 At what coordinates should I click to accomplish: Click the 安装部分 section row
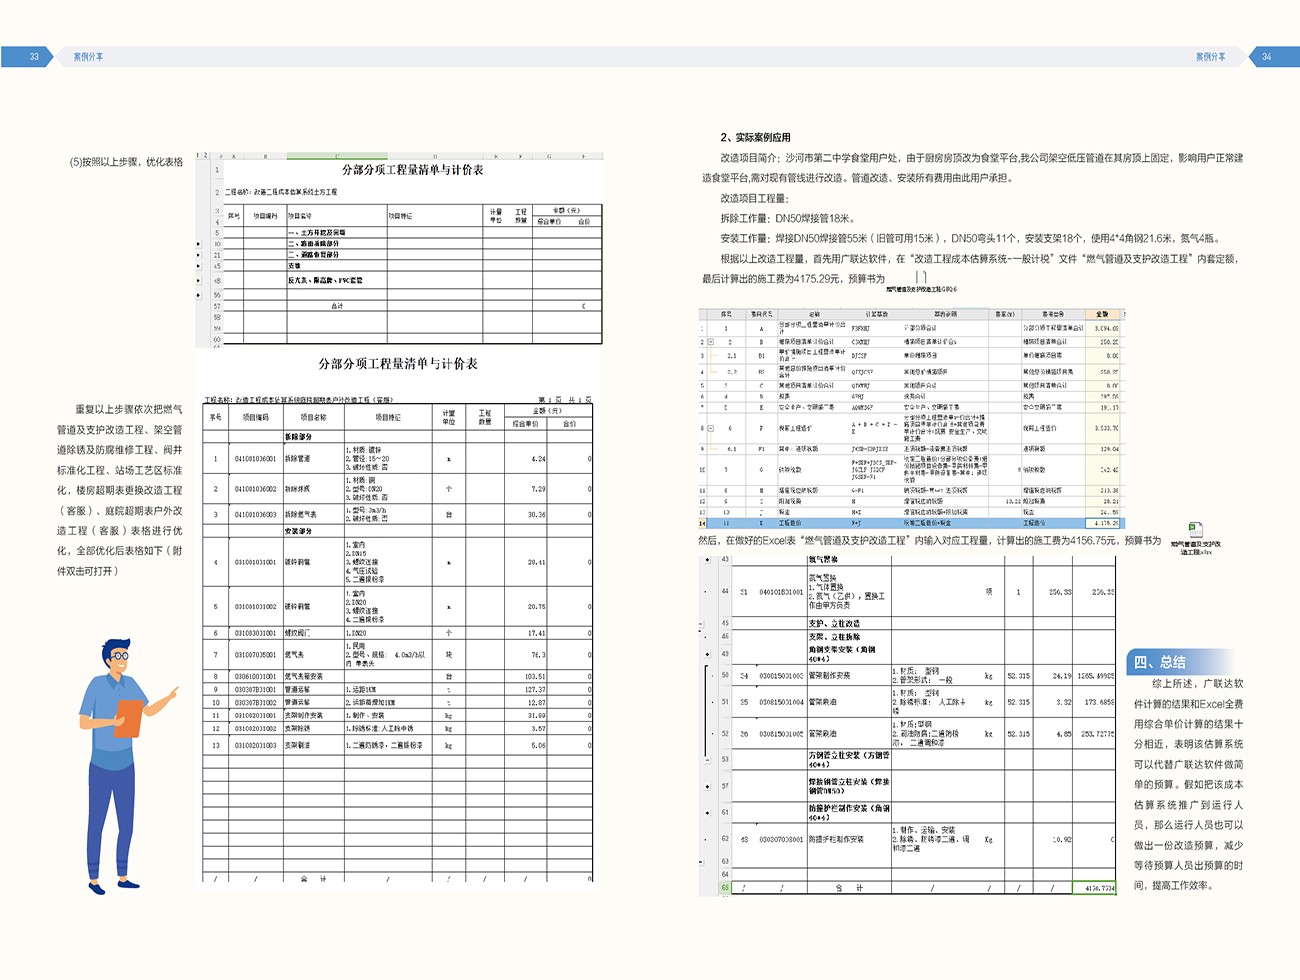click(x=398, y=531)
